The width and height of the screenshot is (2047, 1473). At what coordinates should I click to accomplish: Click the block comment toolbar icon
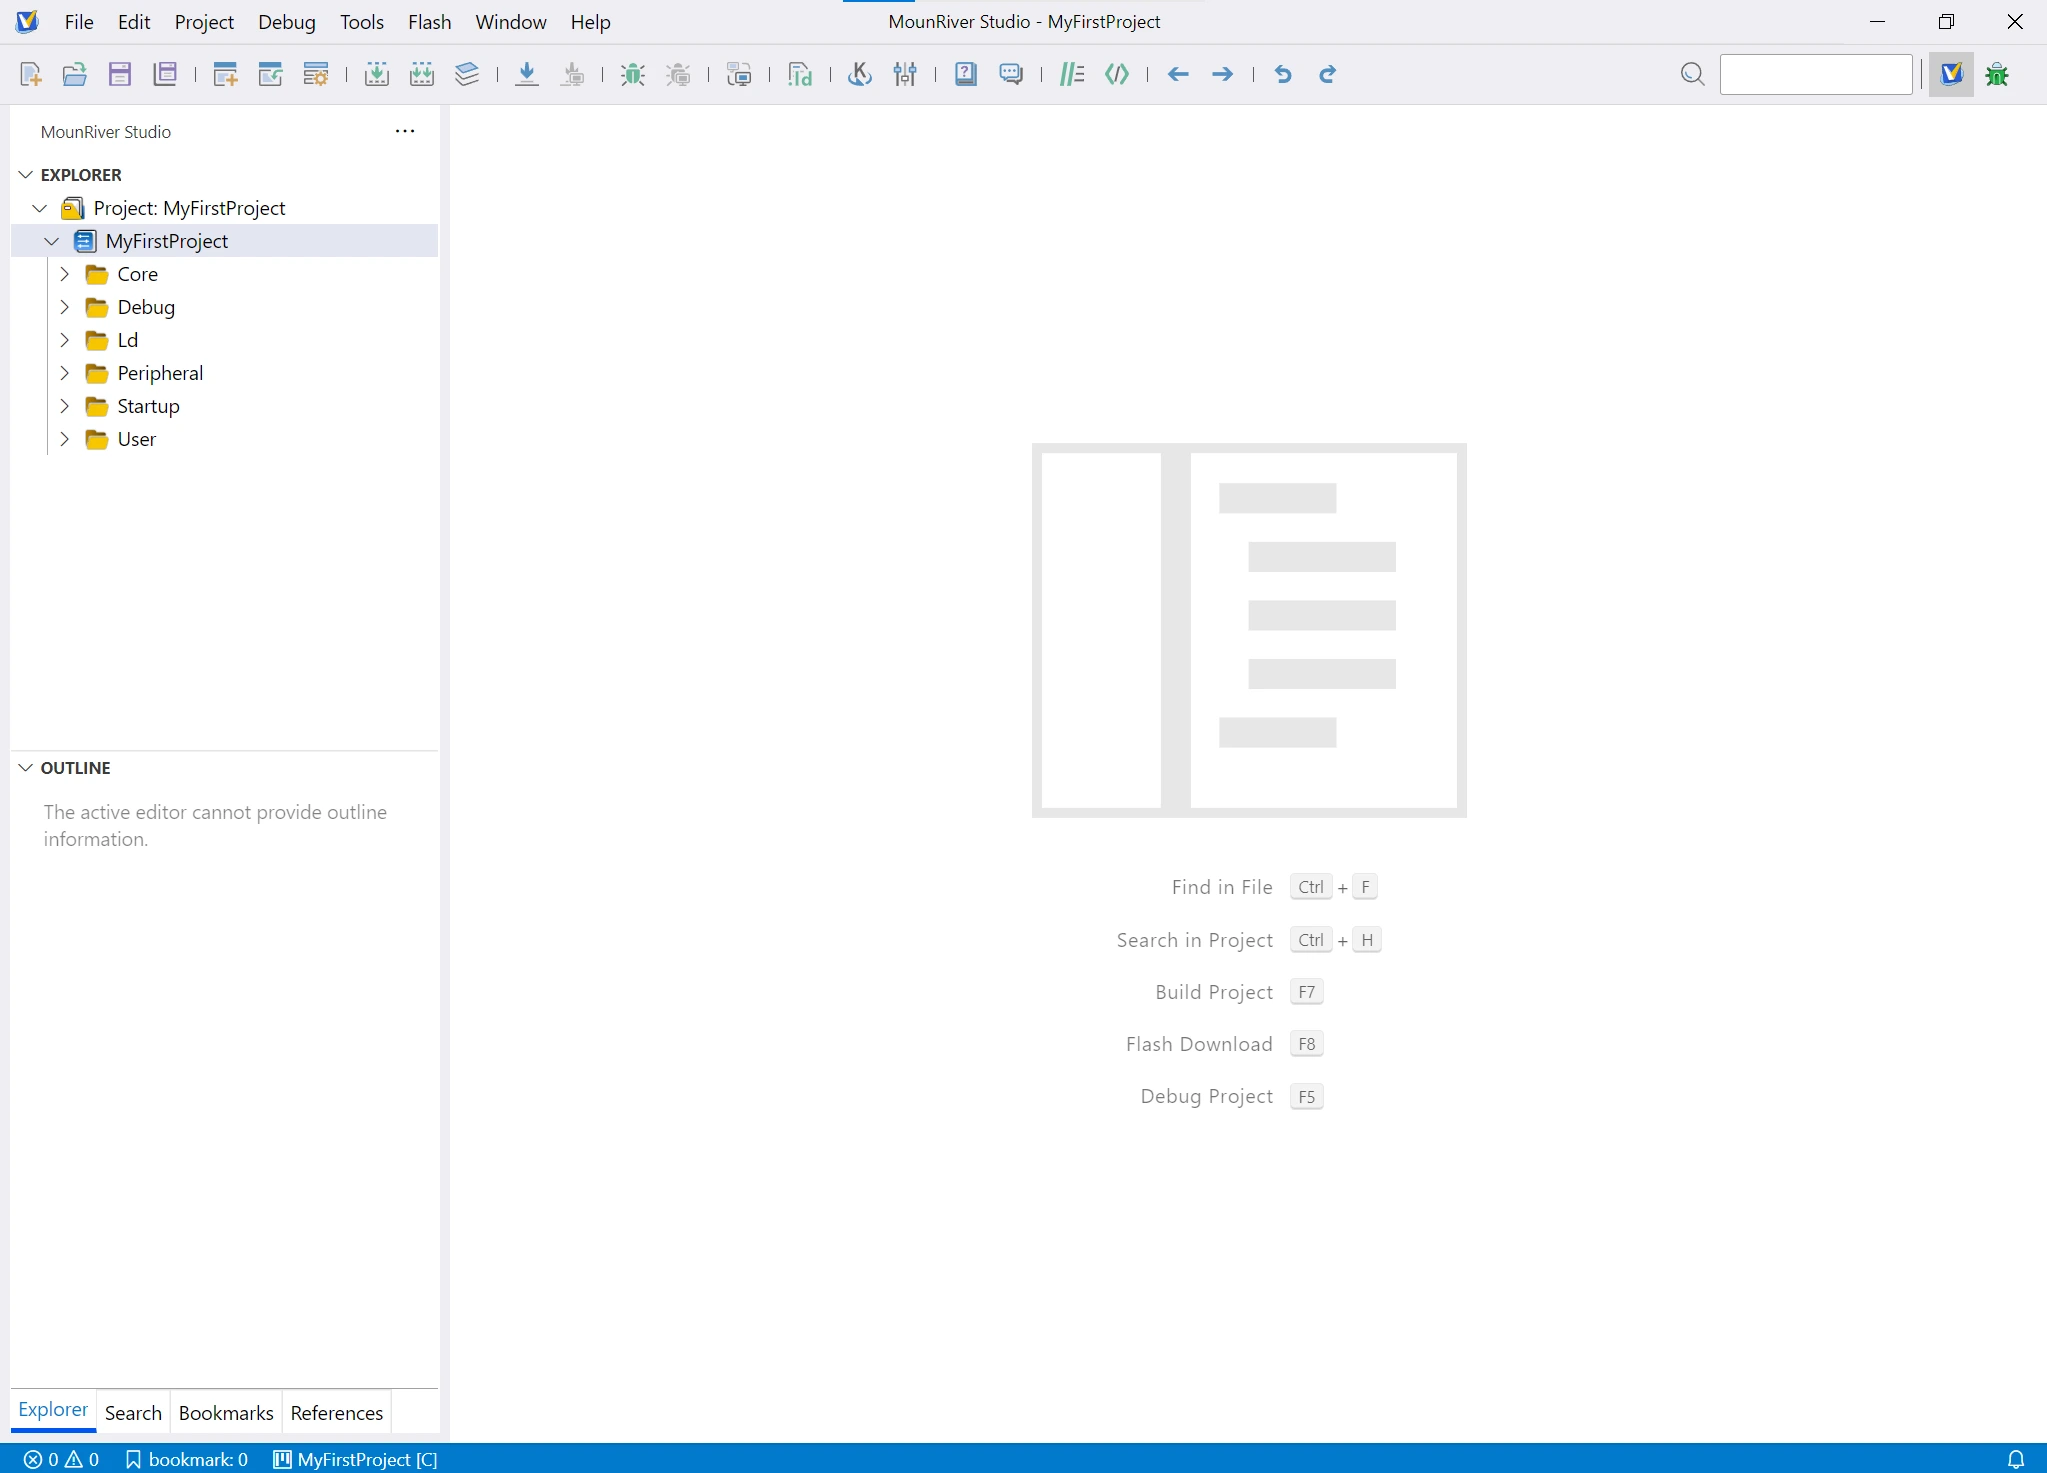1117,74
